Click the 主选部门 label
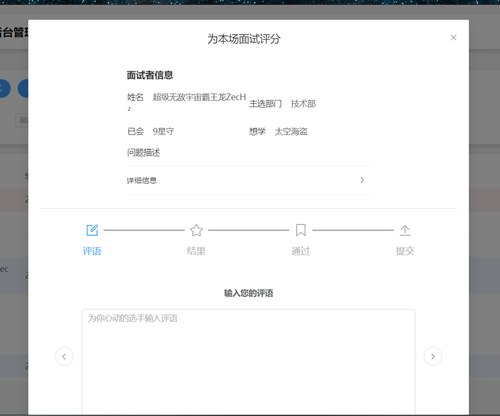Image resolution: width=500 pixels, height=416 pixels. coord(266,104)
